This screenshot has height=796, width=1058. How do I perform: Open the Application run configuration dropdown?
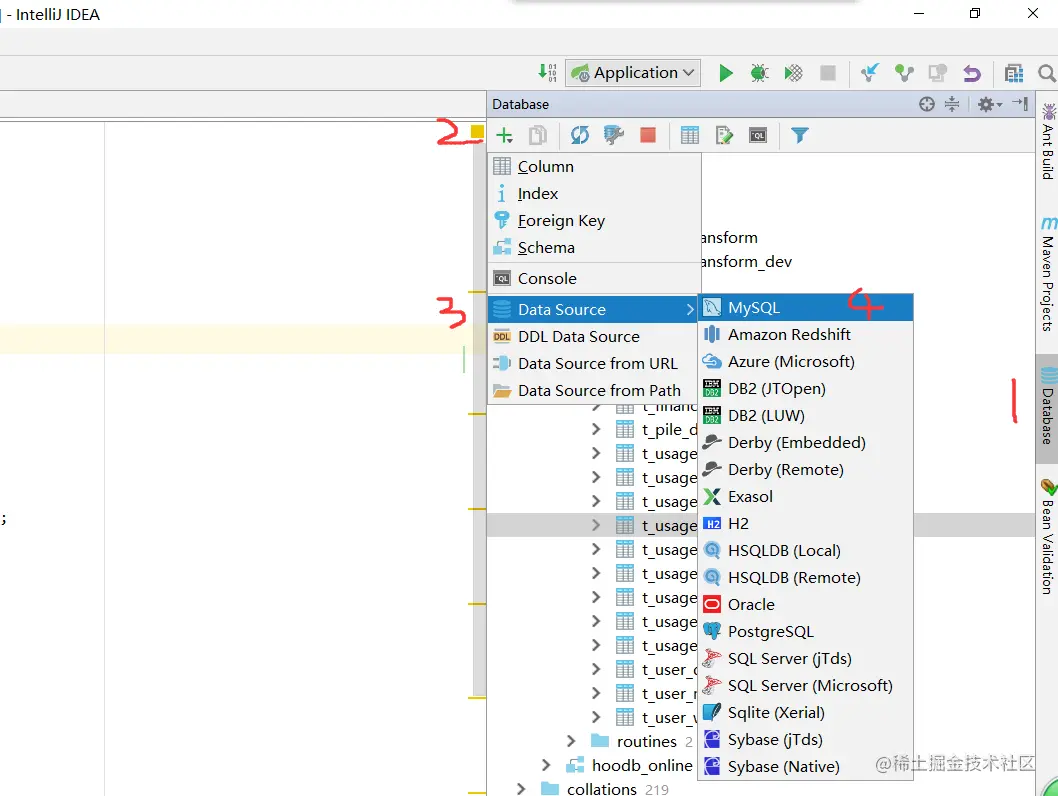[632, 73]
